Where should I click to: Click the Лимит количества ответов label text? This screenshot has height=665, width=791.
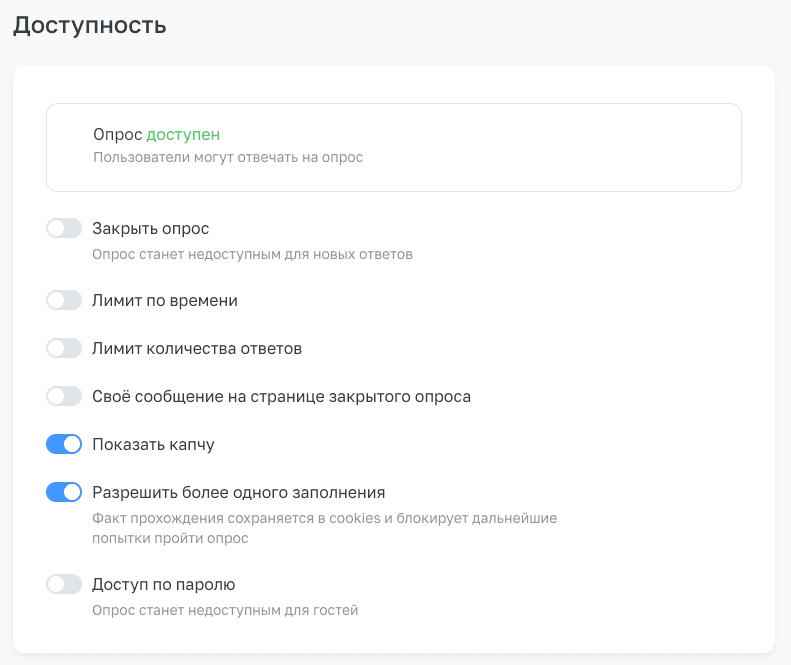pos(197,349)
